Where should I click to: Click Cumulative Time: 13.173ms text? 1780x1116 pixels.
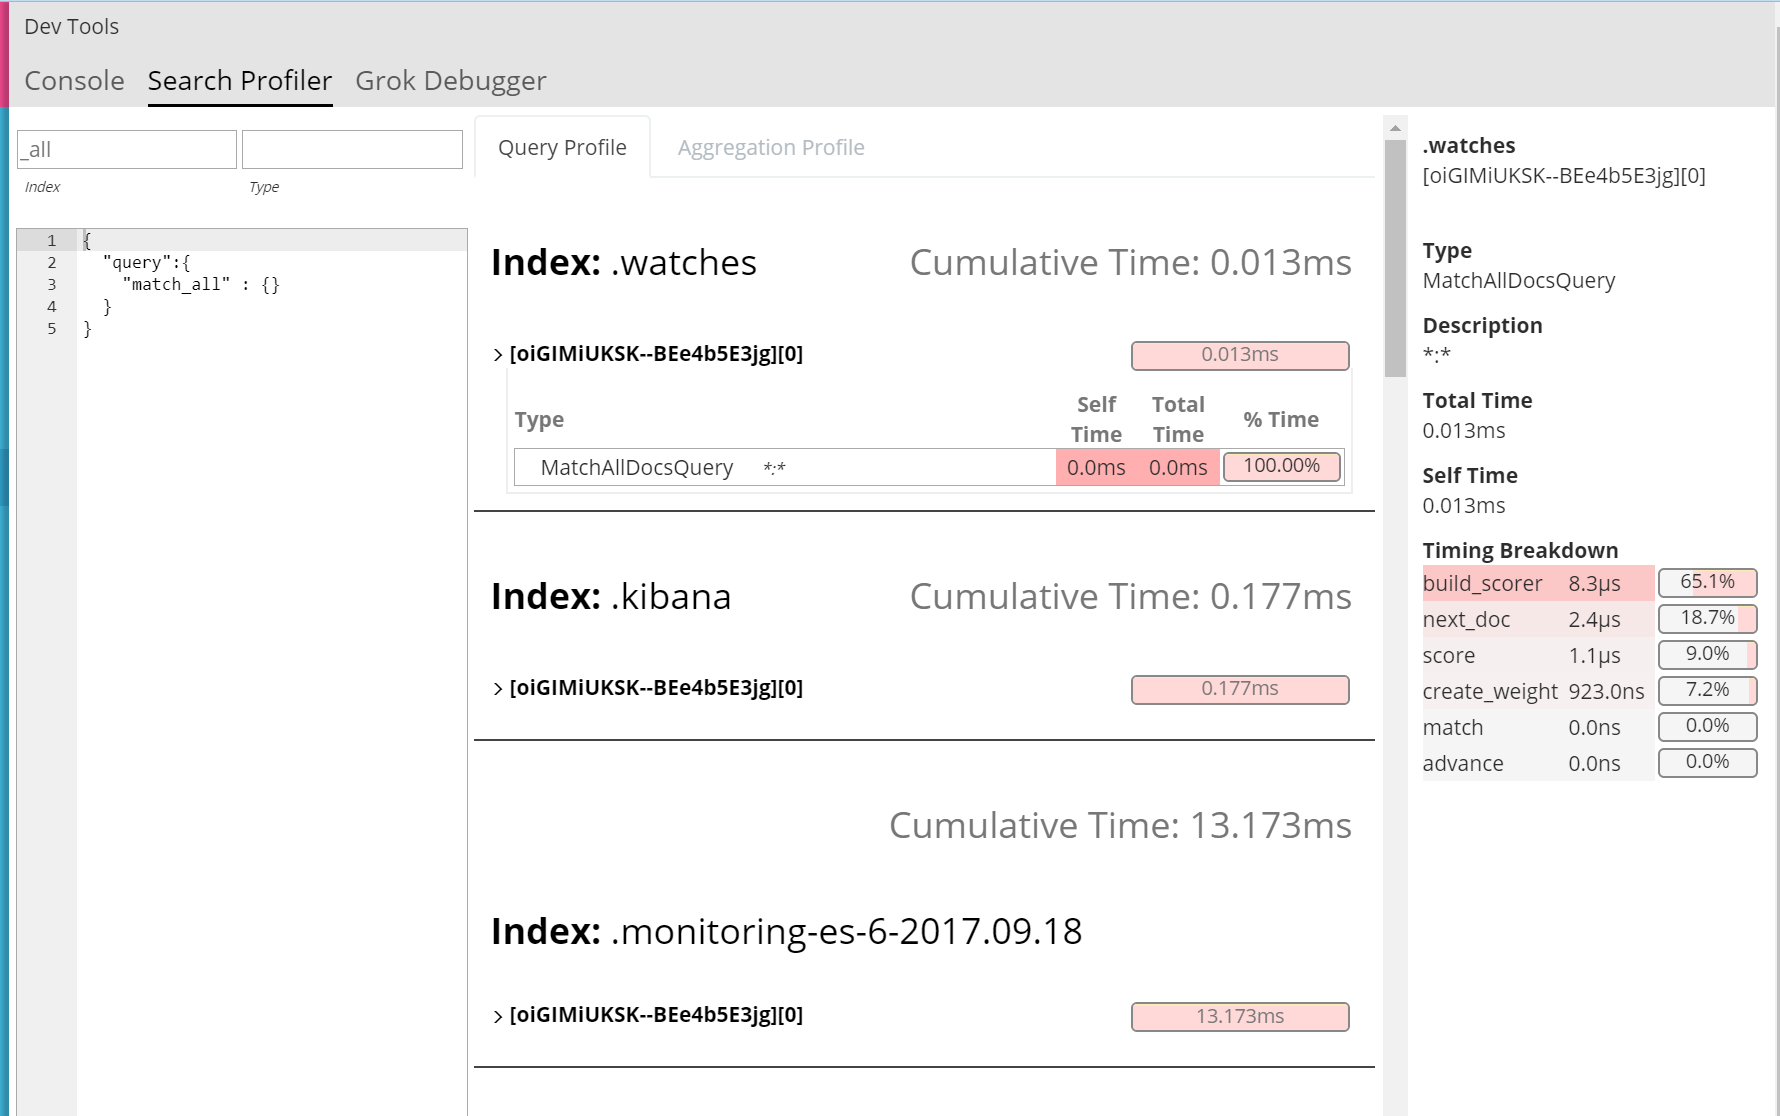pos(1120,825)
